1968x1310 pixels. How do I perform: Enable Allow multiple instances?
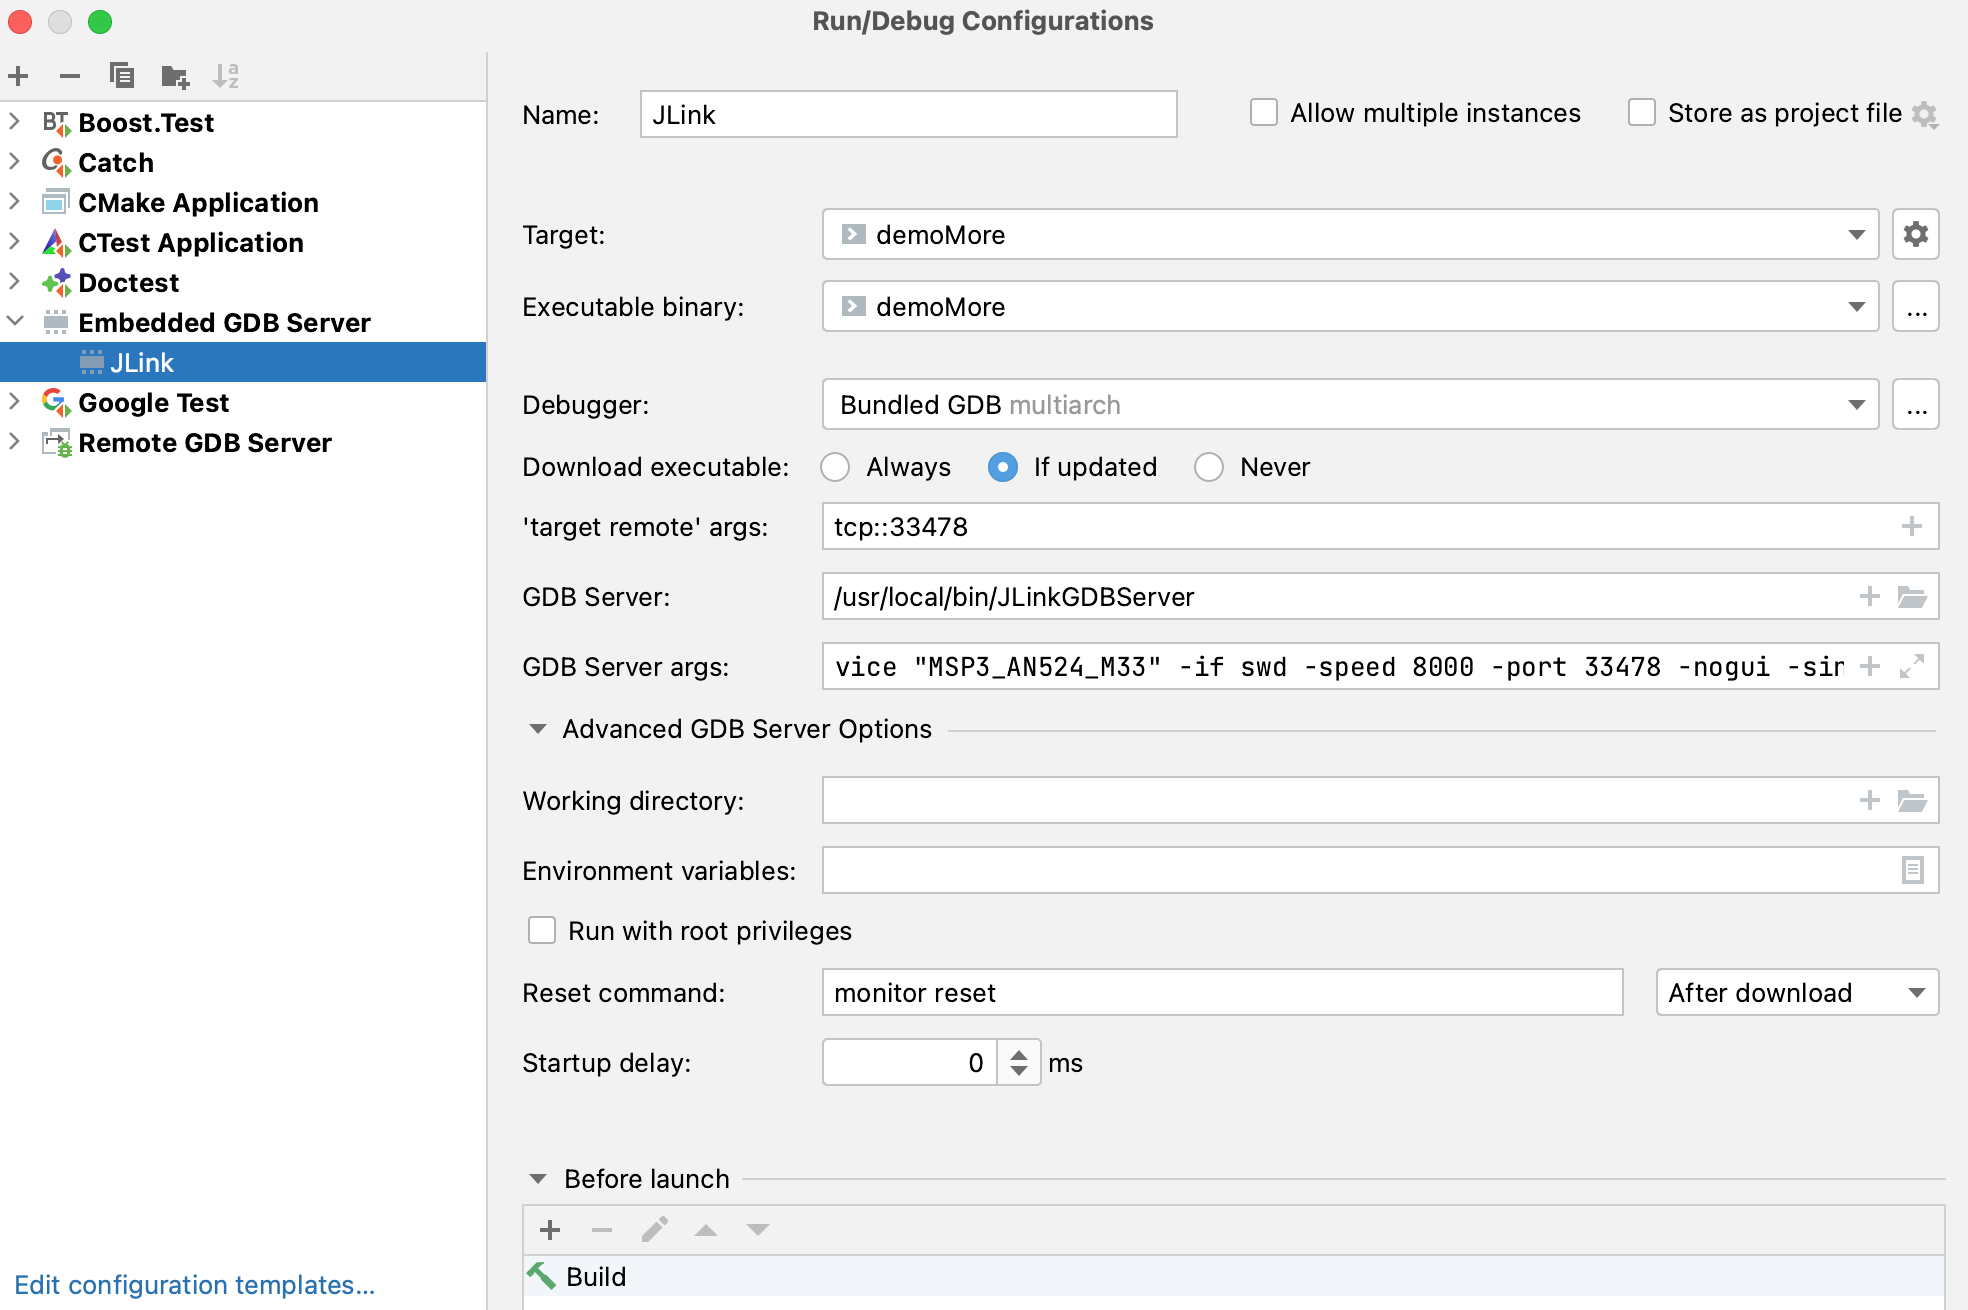[1263, 113]
